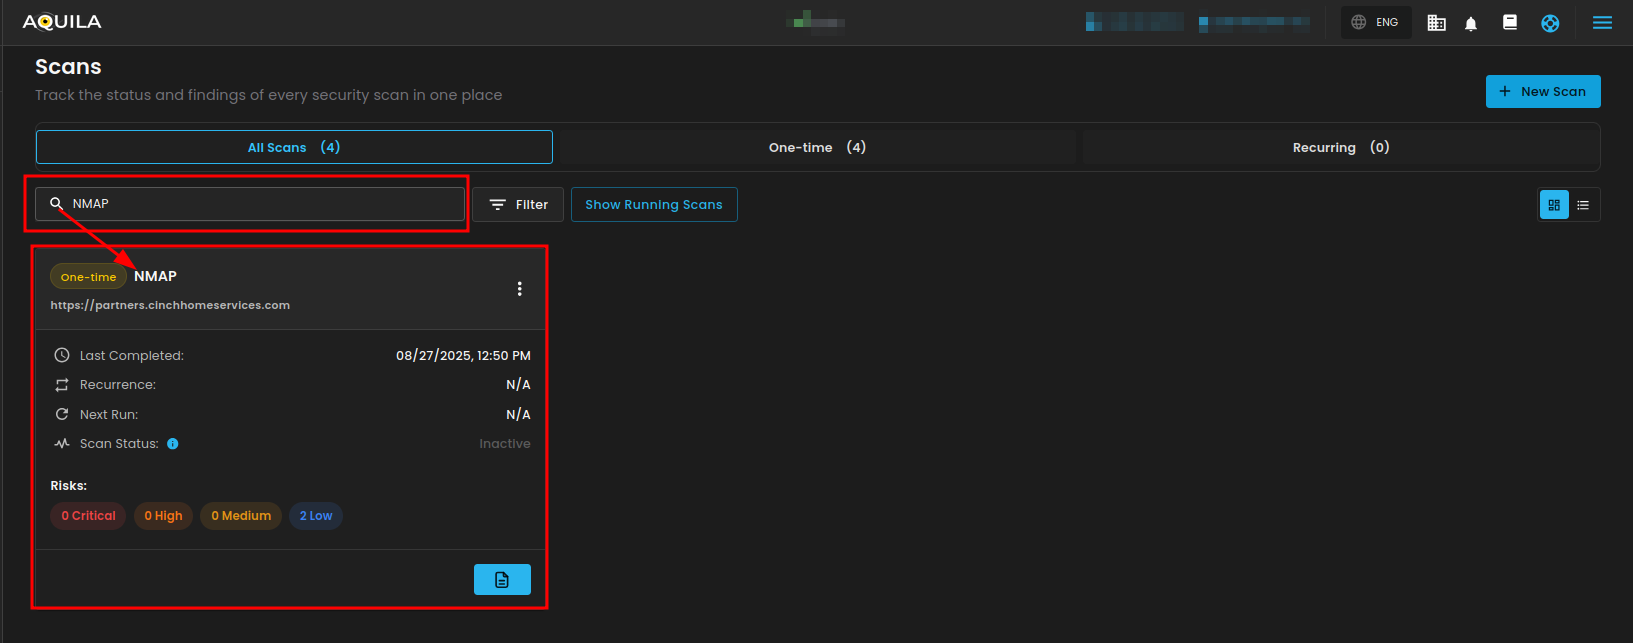Open the NMAP scan report document
This screenshot has height=643, width=1633.
(x=502, y=580)
